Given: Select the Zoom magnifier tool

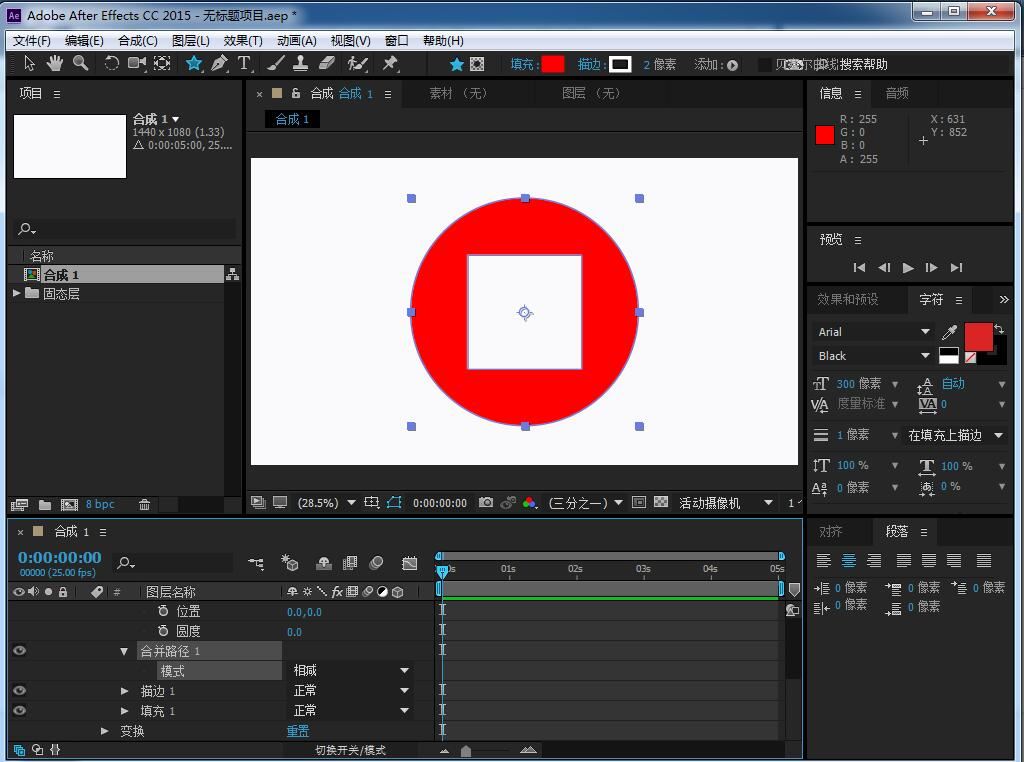Looking at the screenshot, I should (80, 64).
